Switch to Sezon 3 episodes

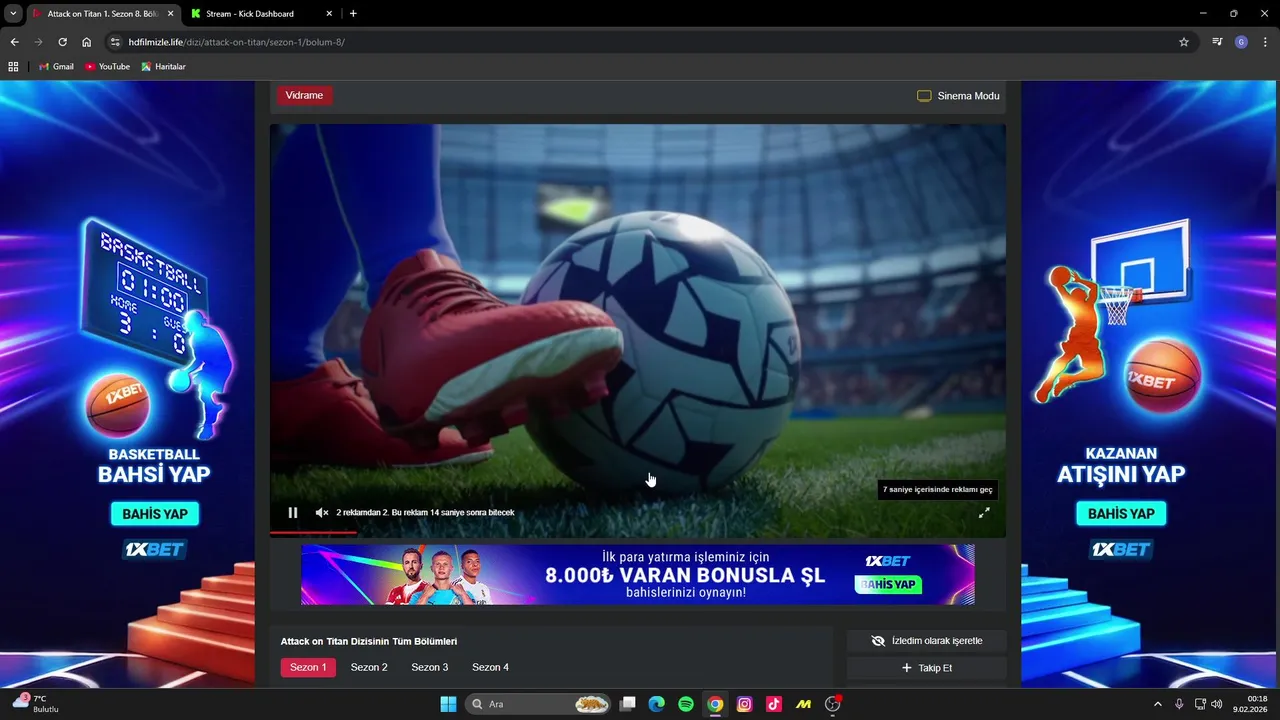coord(430,667)
